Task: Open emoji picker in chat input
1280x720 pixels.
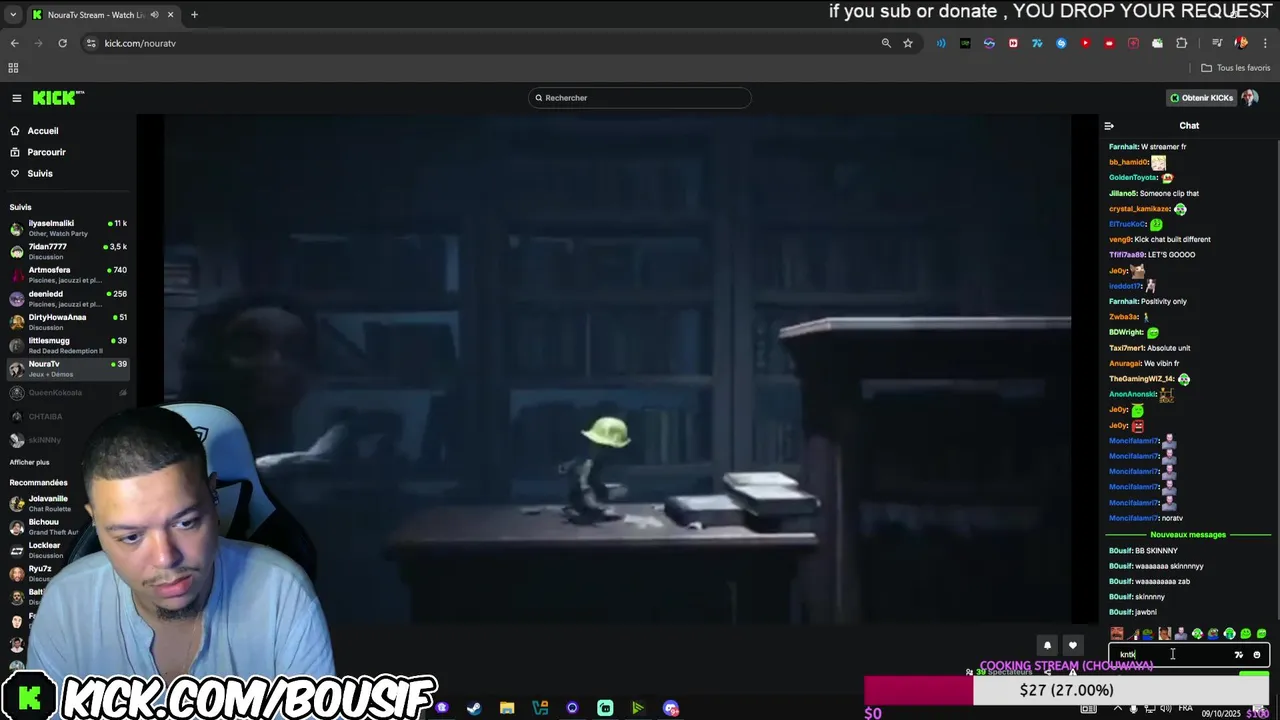Action: [1257, 655]
